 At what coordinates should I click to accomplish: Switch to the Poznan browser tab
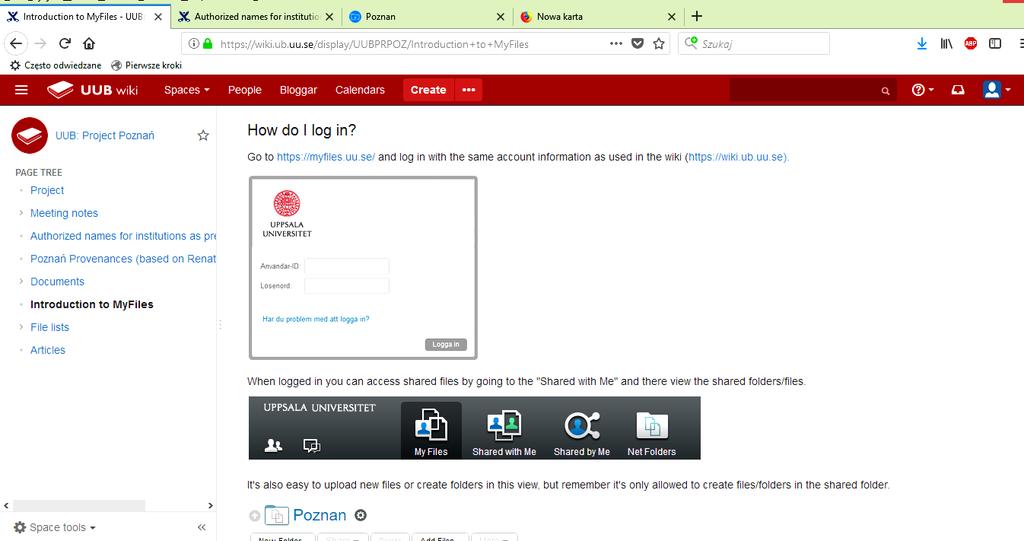[428, 16]
